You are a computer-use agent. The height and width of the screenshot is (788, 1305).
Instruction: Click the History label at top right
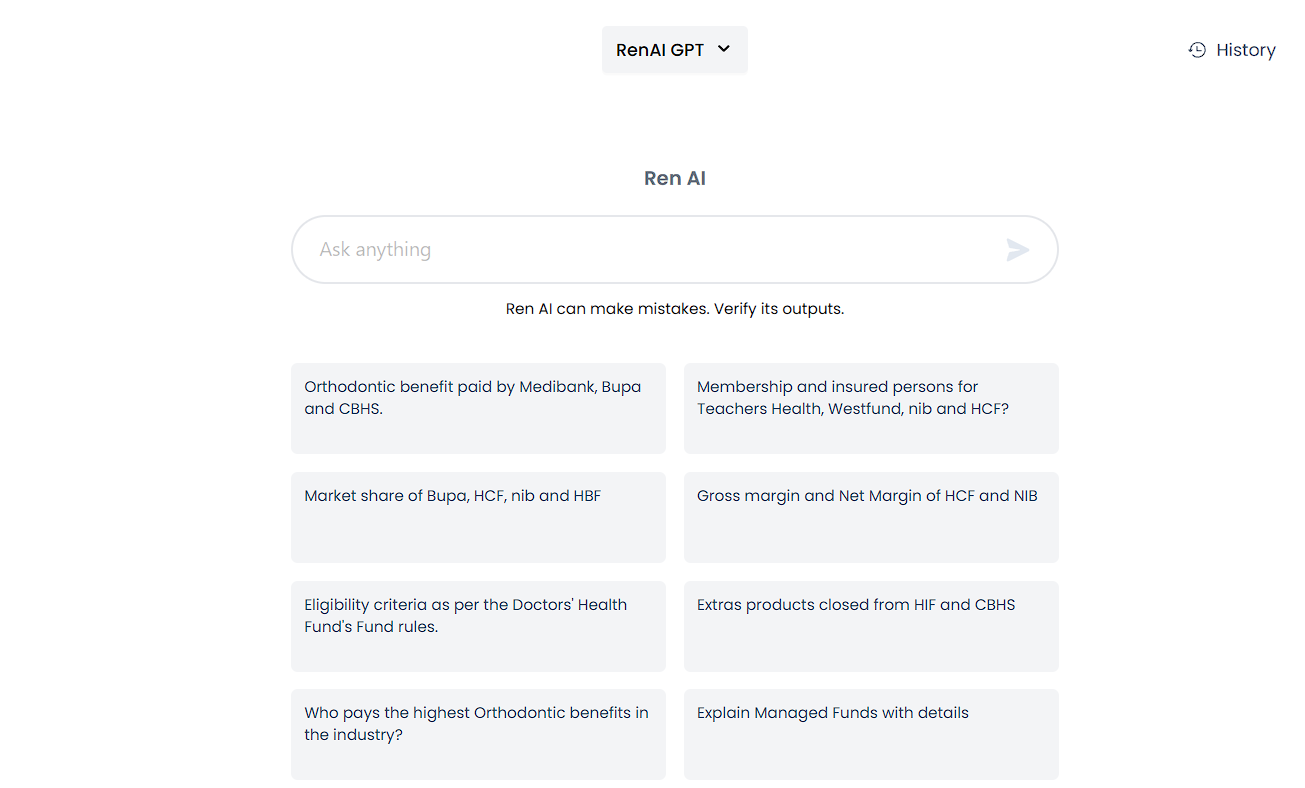[x=1246, y=49]
